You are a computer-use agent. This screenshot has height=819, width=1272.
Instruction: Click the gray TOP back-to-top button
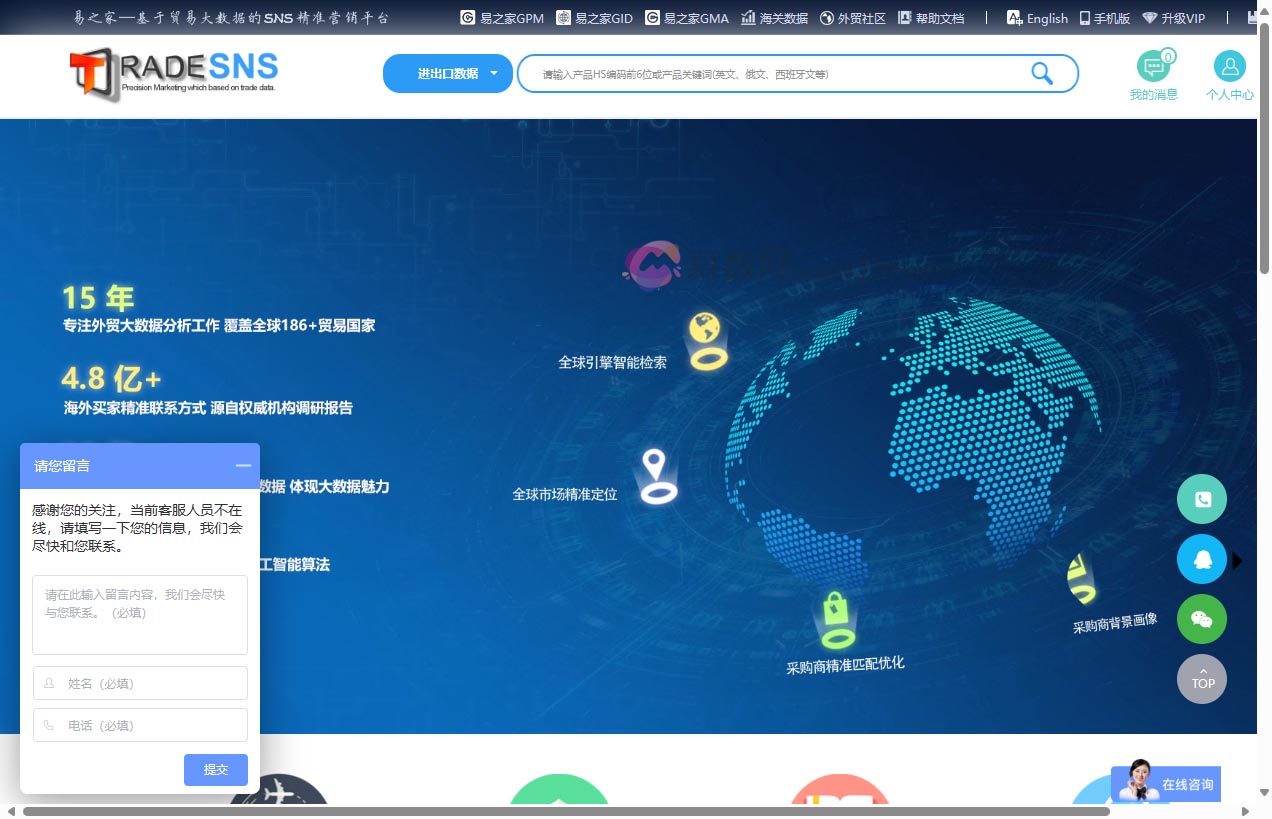pyautogui.click(x=1201, y=680)
